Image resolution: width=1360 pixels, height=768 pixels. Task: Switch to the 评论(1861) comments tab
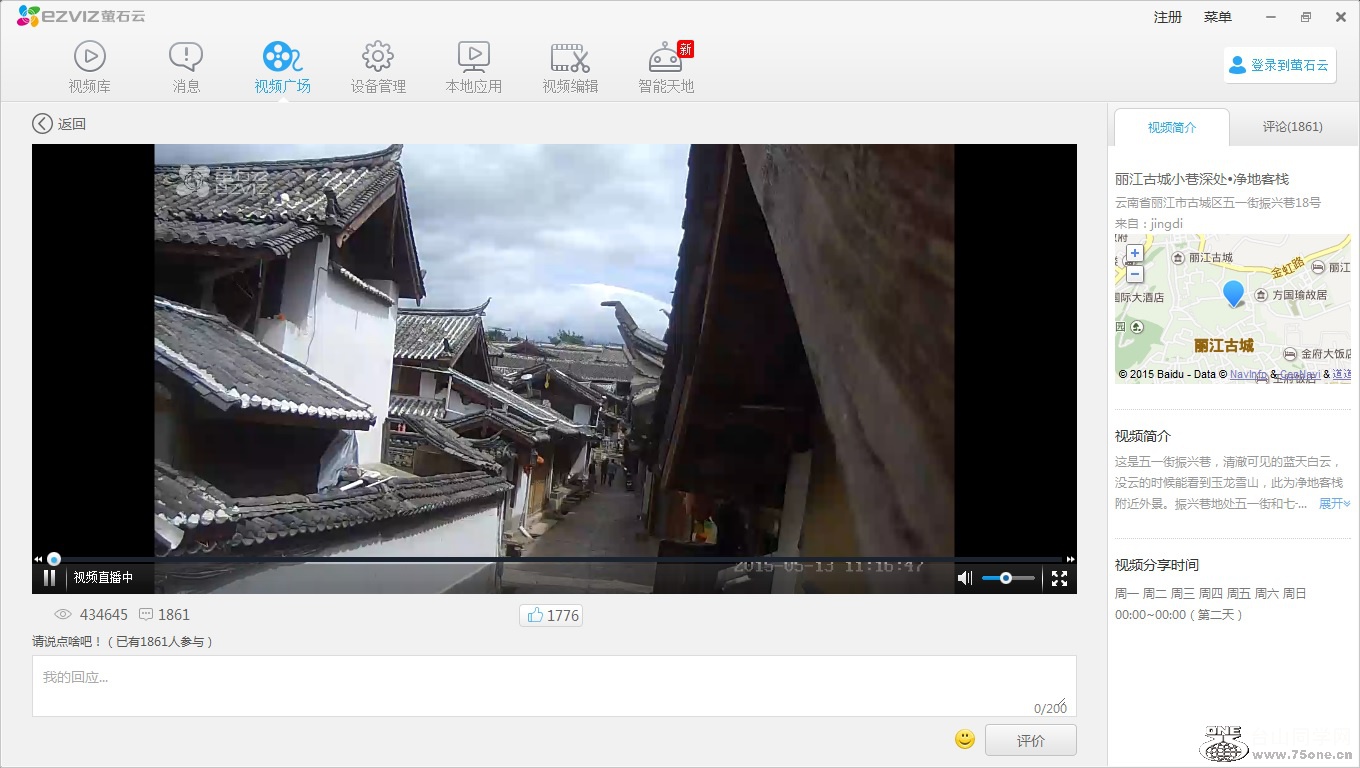click(1292, 127)
